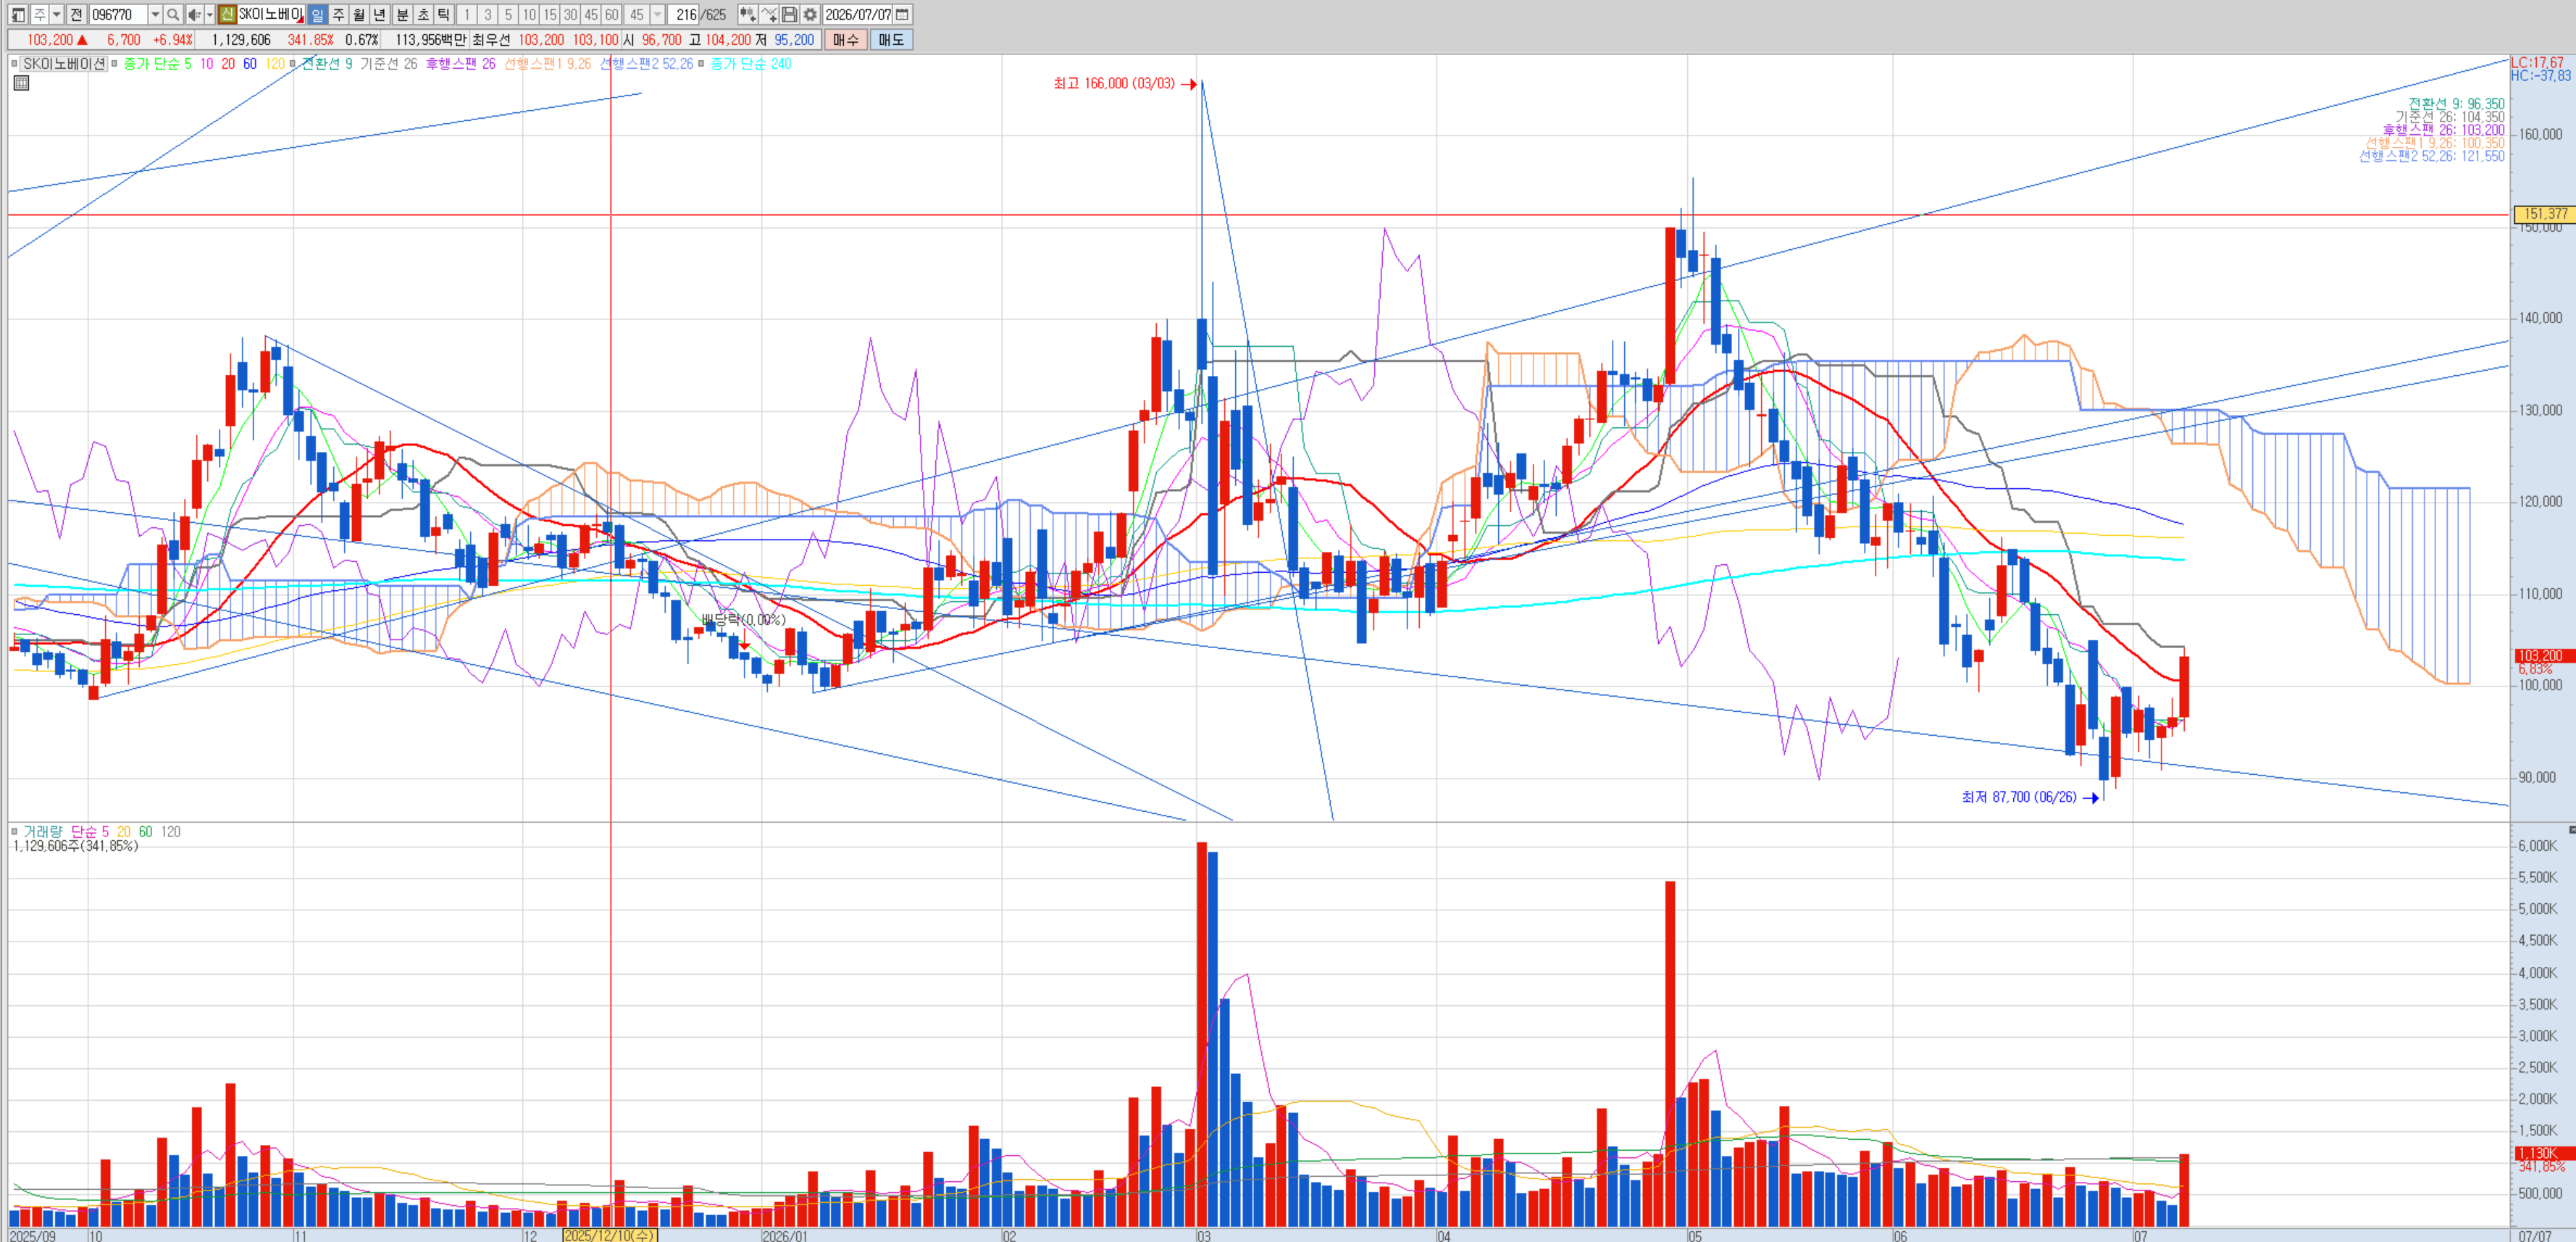This screenshot has height=1242, width=2576.
Task: Open the 주 market-type dropdown arrow
Action: coord(57,14)
